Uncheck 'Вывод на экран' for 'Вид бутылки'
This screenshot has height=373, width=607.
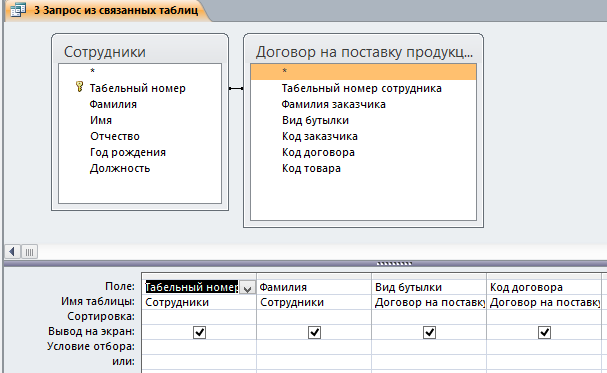(x=429, y=332)
